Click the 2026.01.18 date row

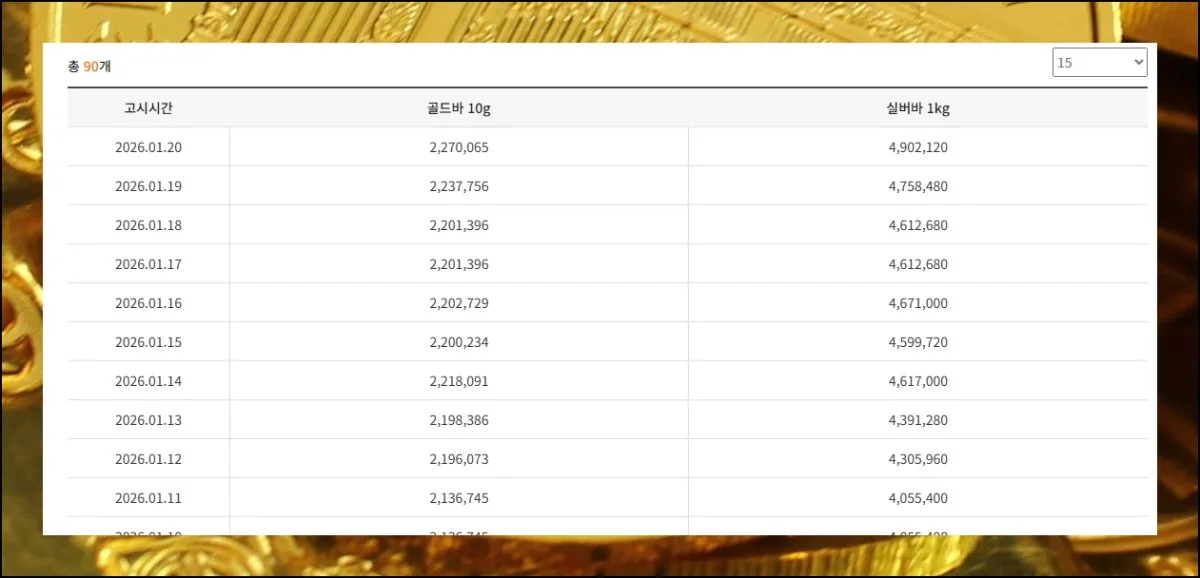[148, 225]
